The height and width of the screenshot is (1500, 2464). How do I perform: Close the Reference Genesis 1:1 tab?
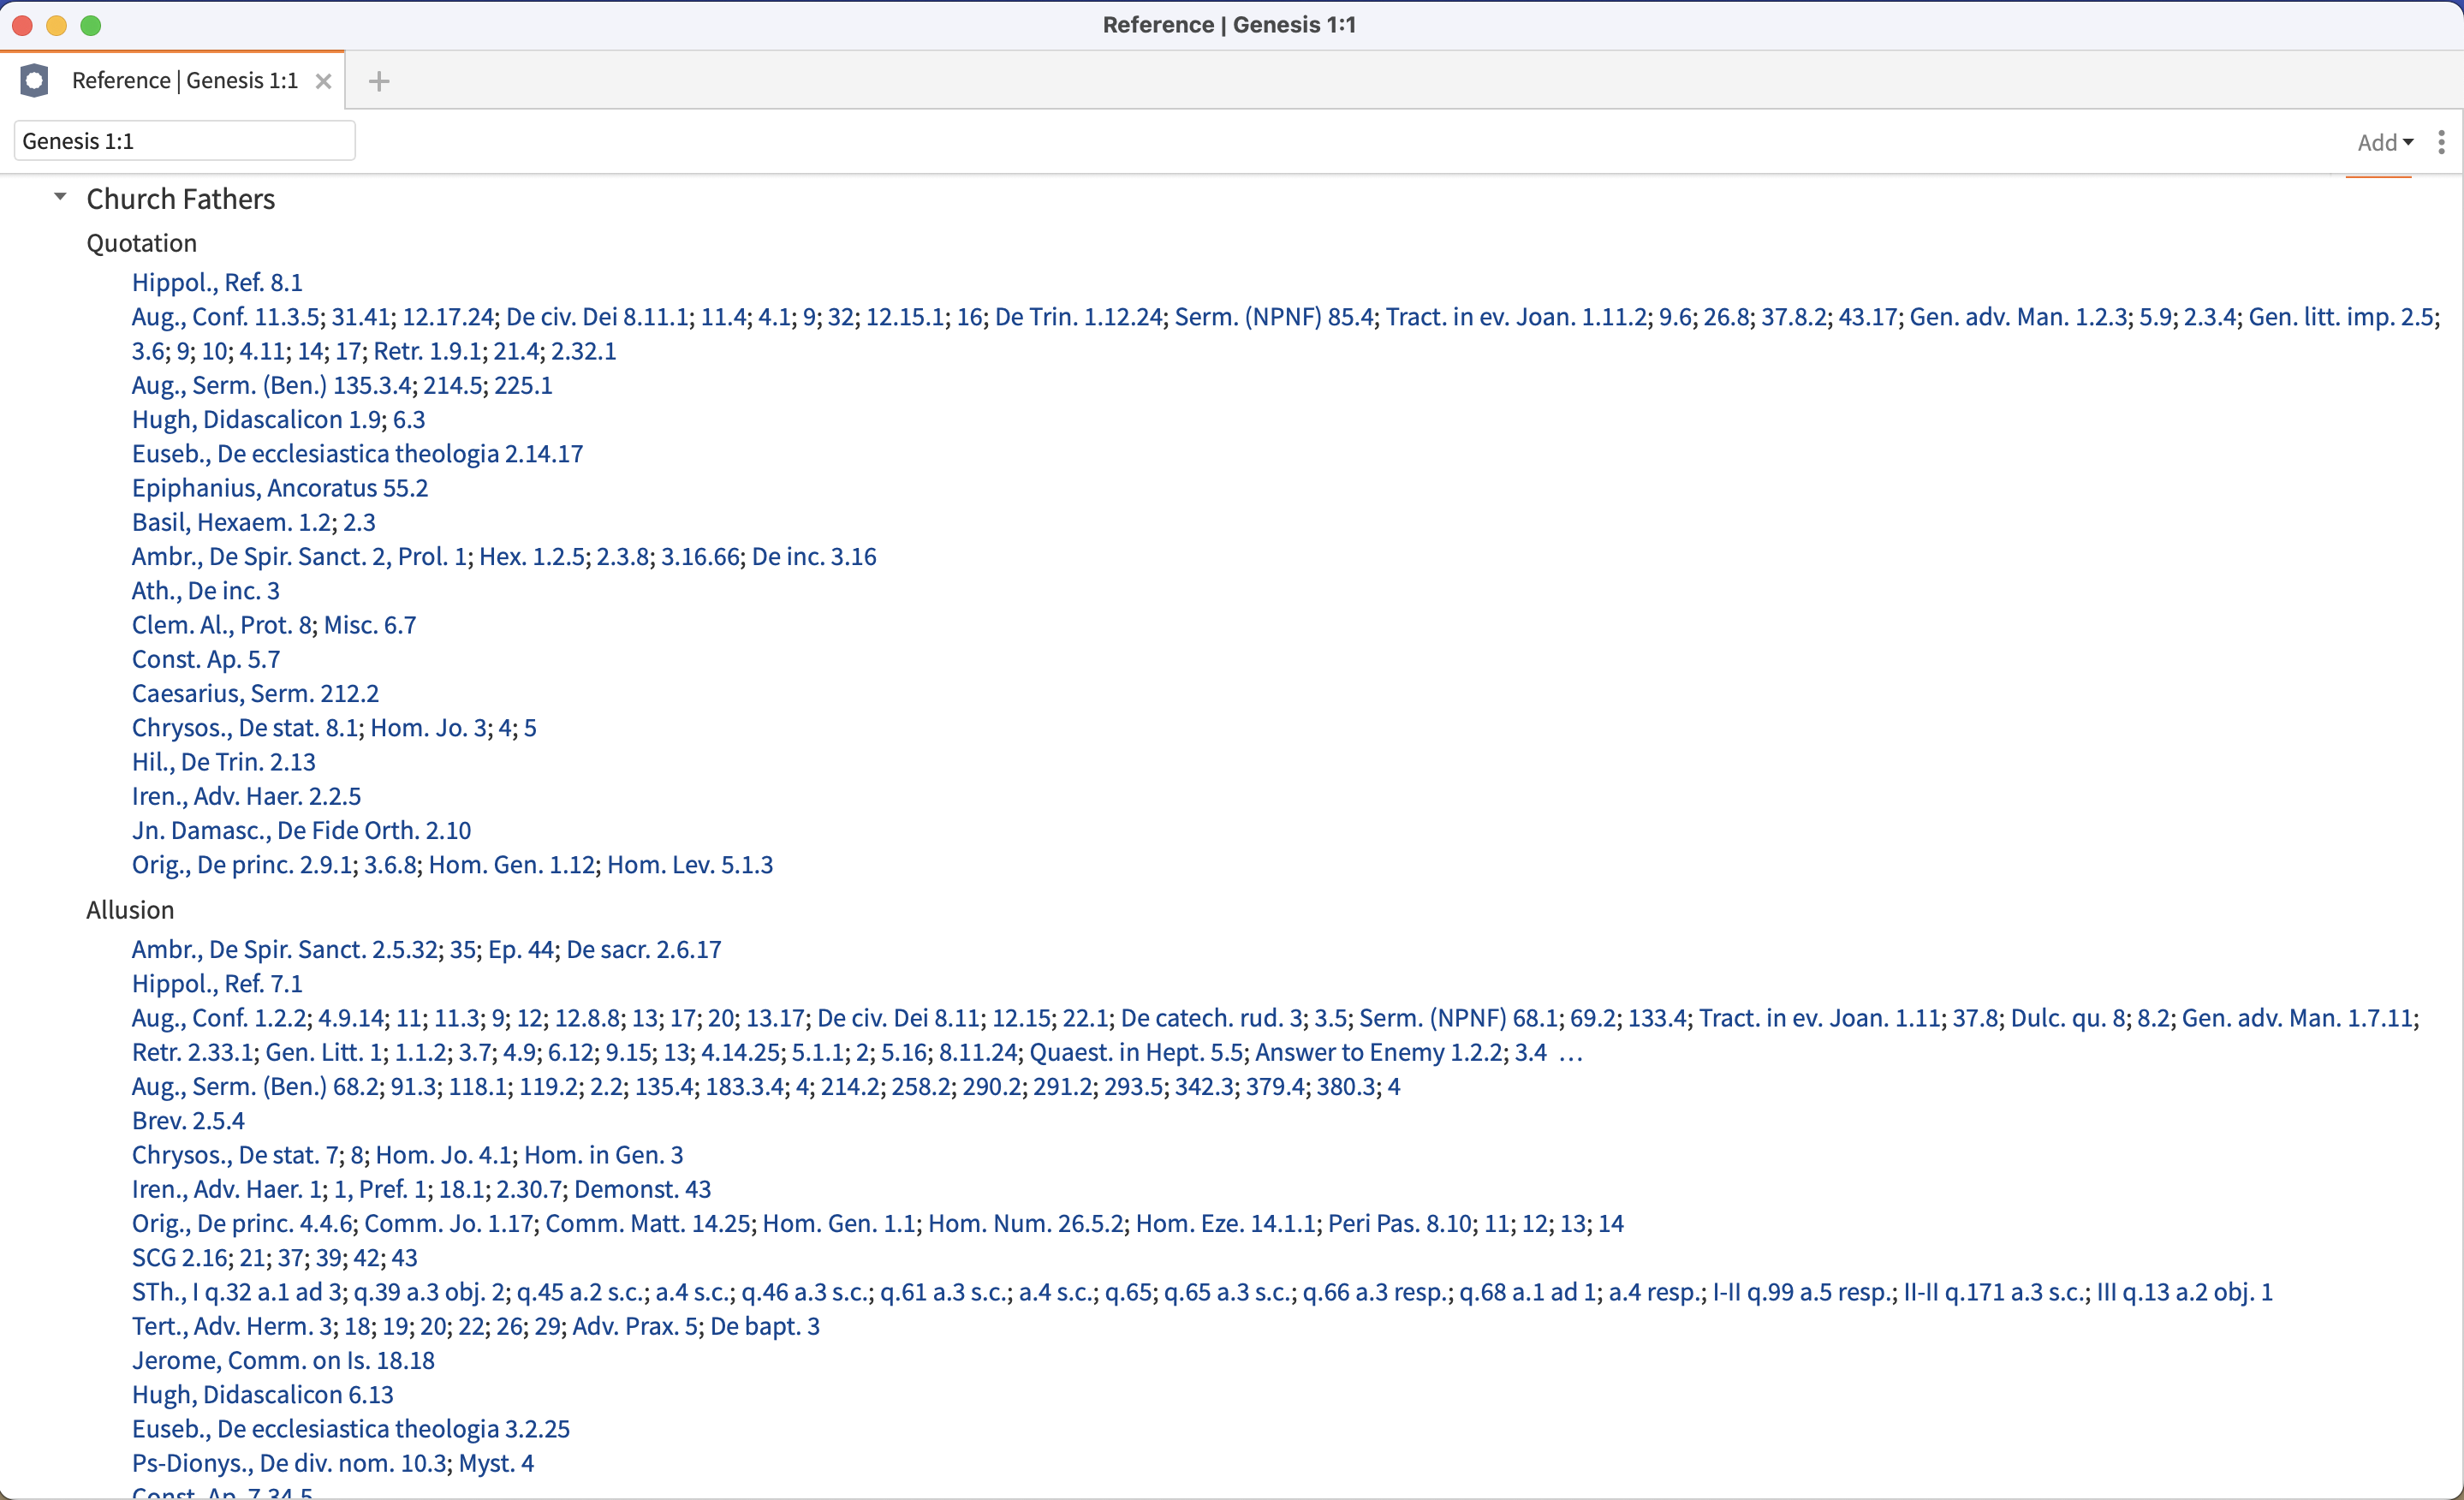(323, 81)
